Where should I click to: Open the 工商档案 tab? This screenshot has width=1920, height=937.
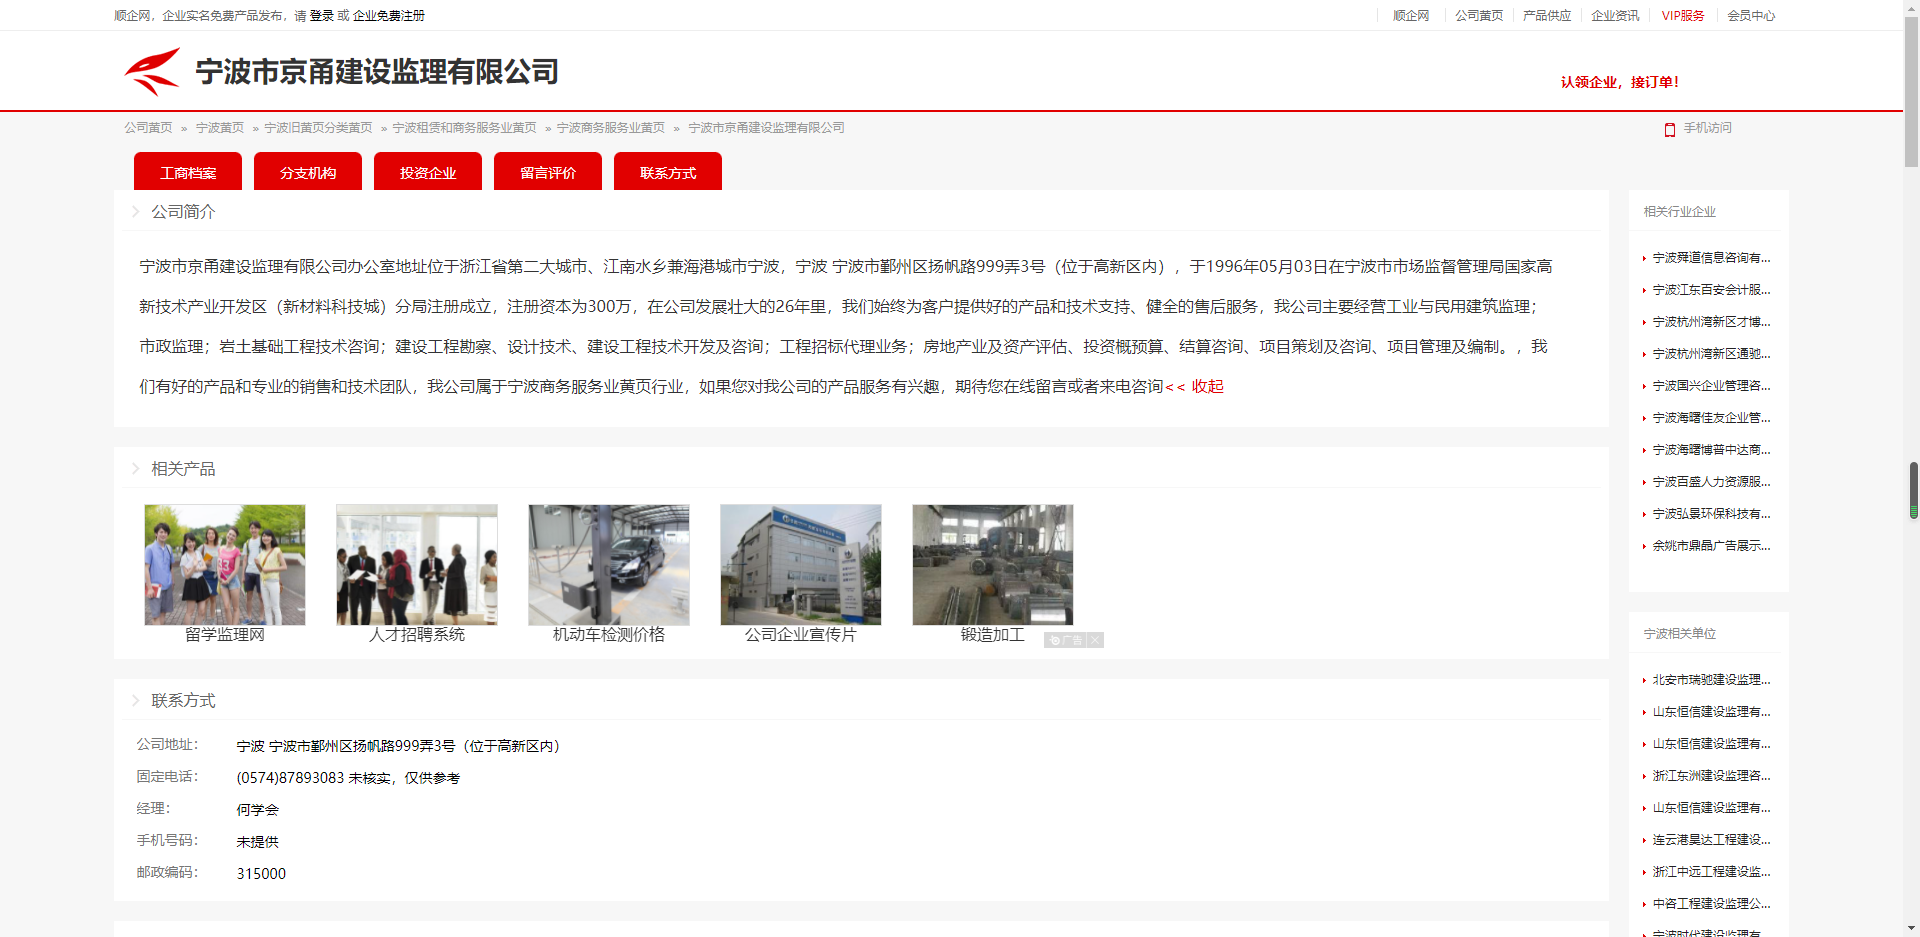[188, 172]
